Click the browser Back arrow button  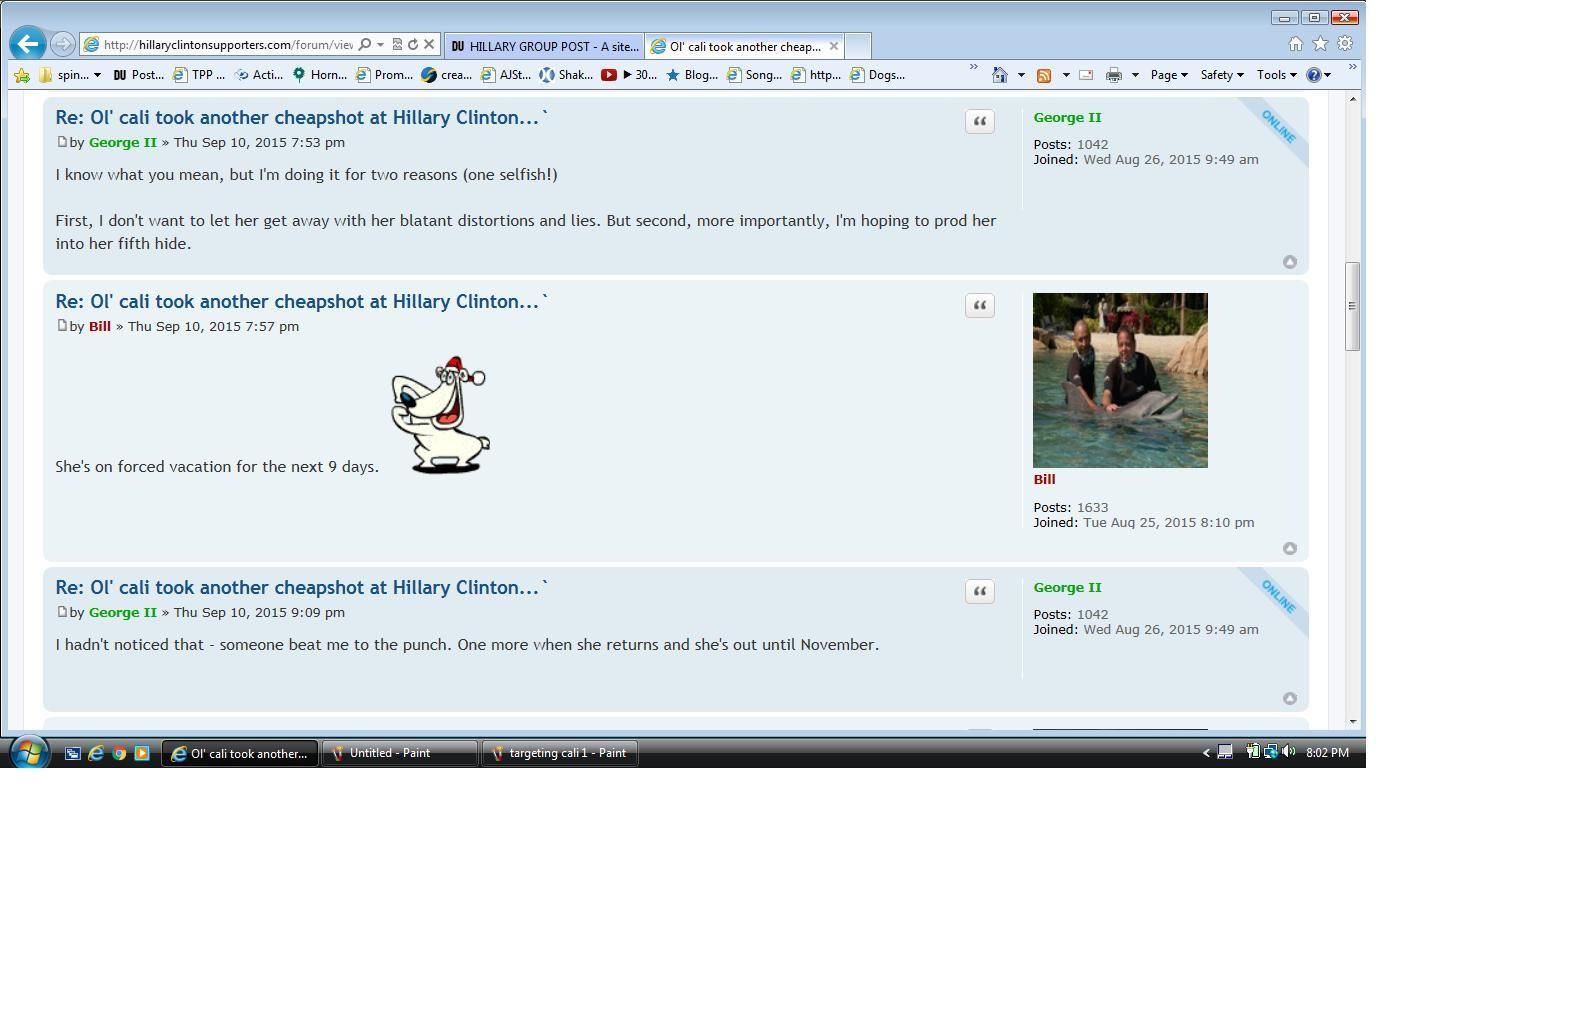[x=28, y=44]
